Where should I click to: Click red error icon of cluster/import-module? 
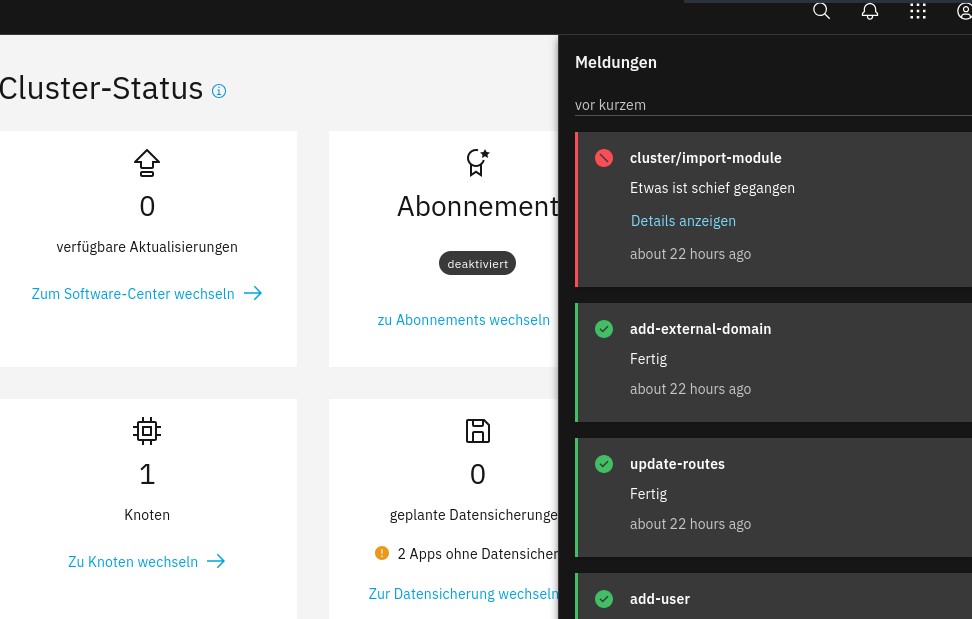tap(604, 158)
